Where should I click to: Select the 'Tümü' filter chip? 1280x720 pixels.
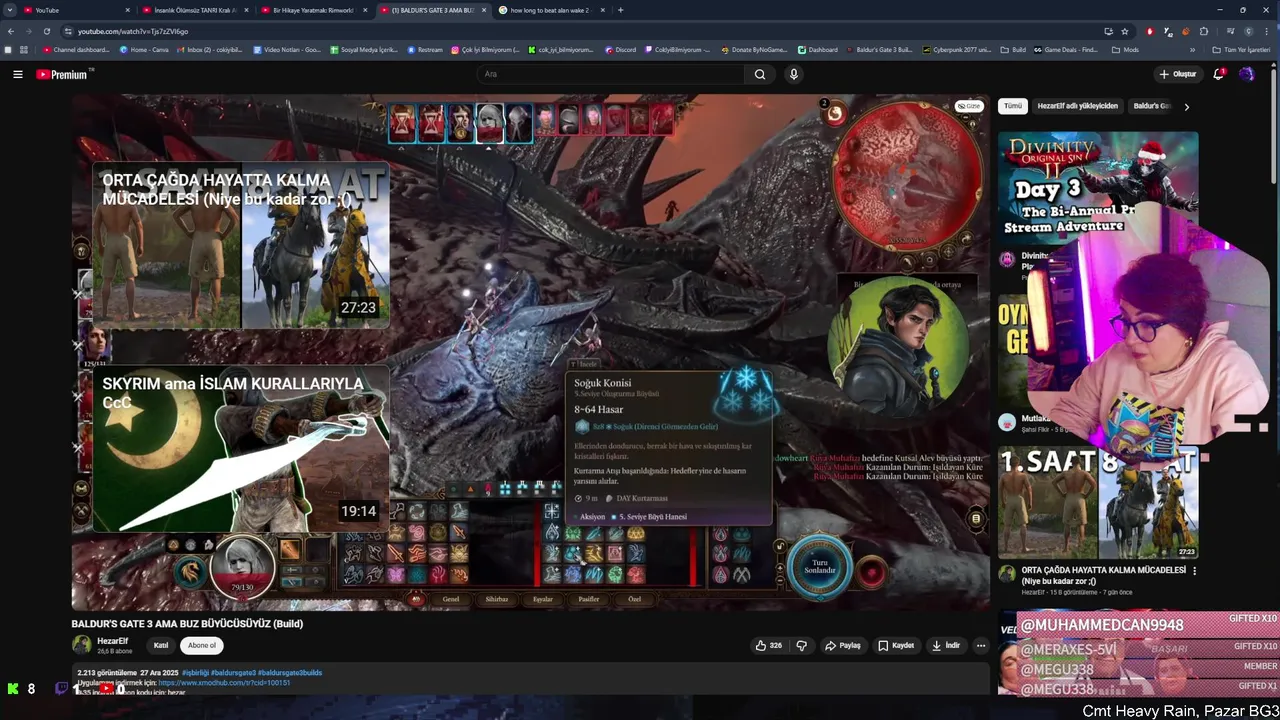pos(1013,106)
